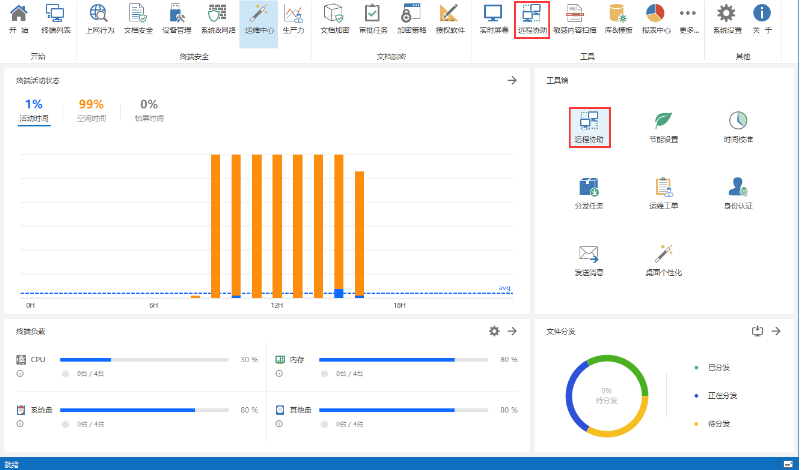Open 审批任务 approval tasks clipboard
Viewport: 801px width, 470px height.
[x=373, y=19]
